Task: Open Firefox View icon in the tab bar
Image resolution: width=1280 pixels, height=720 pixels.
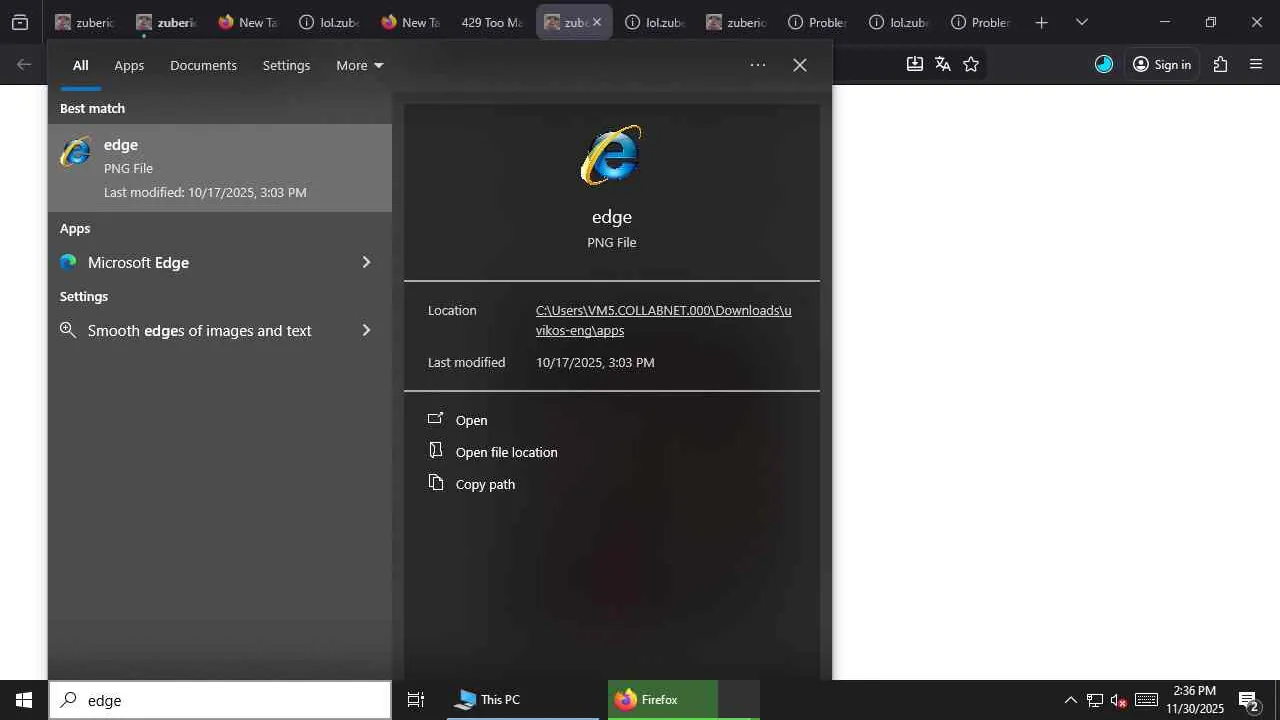Action: pos(20,22)
